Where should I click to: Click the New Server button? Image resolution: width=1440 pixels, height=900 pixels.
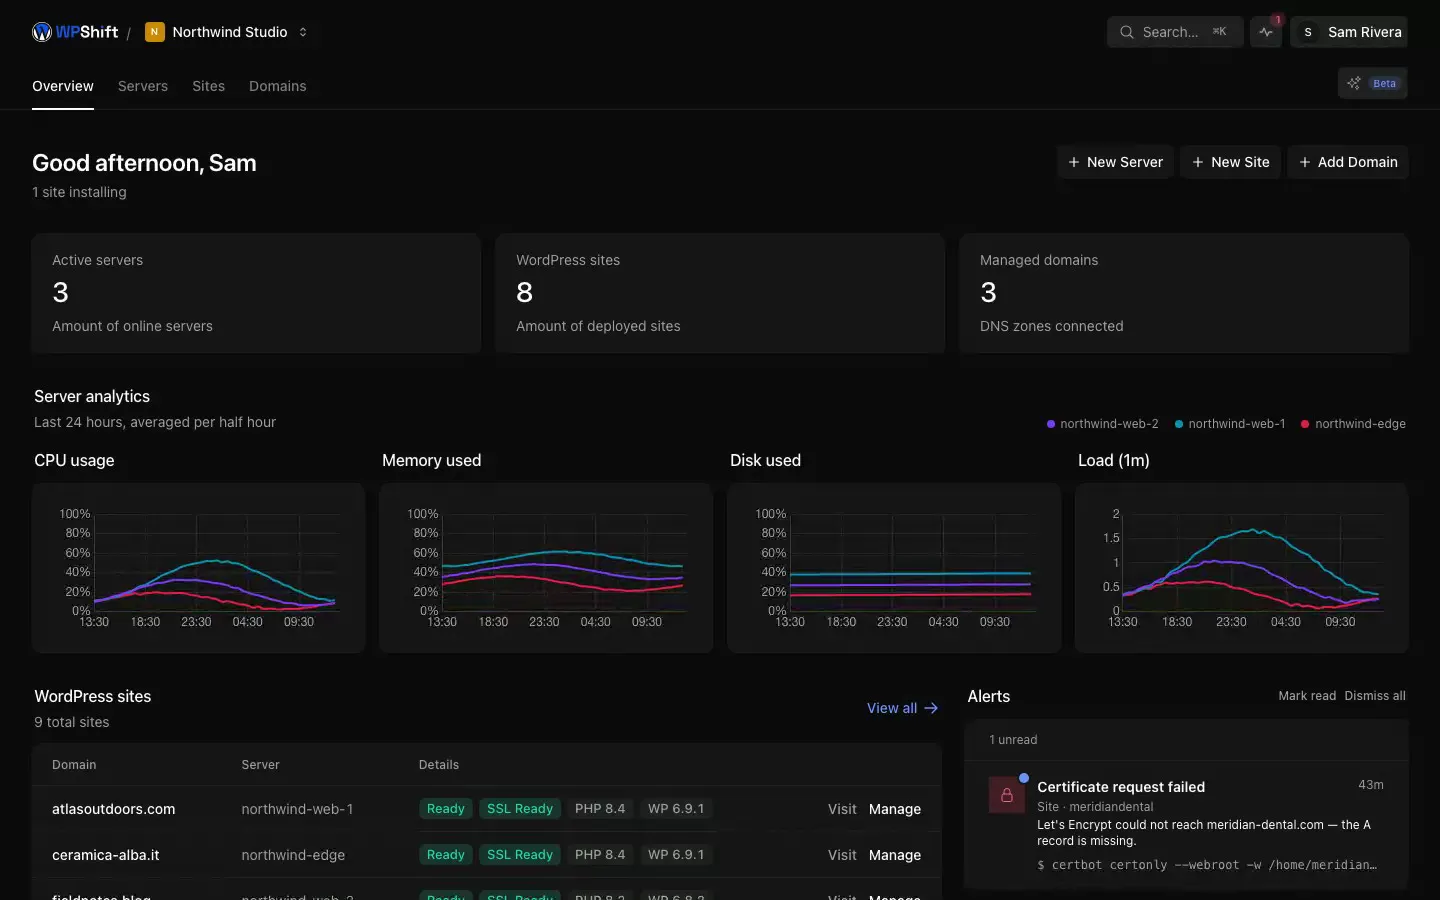coord(1115,162)
